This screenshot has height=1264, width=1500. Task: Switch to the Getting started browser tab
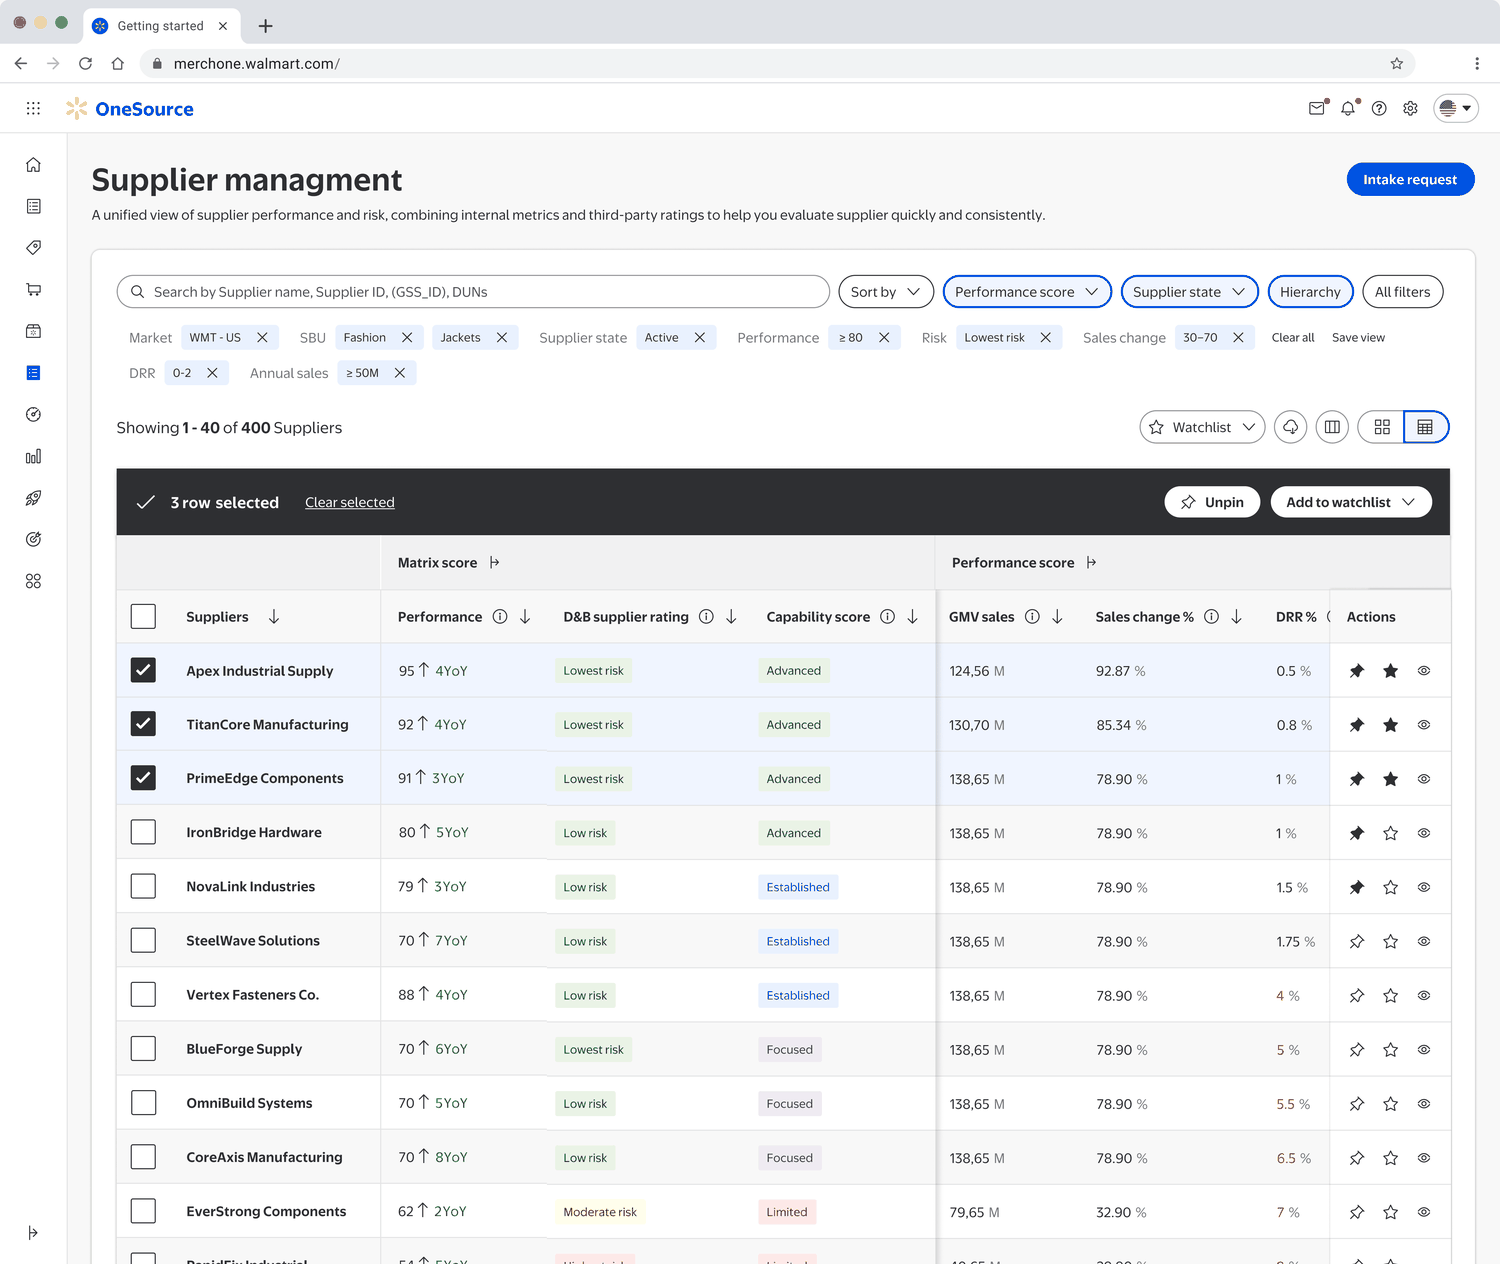click(162, 26)
